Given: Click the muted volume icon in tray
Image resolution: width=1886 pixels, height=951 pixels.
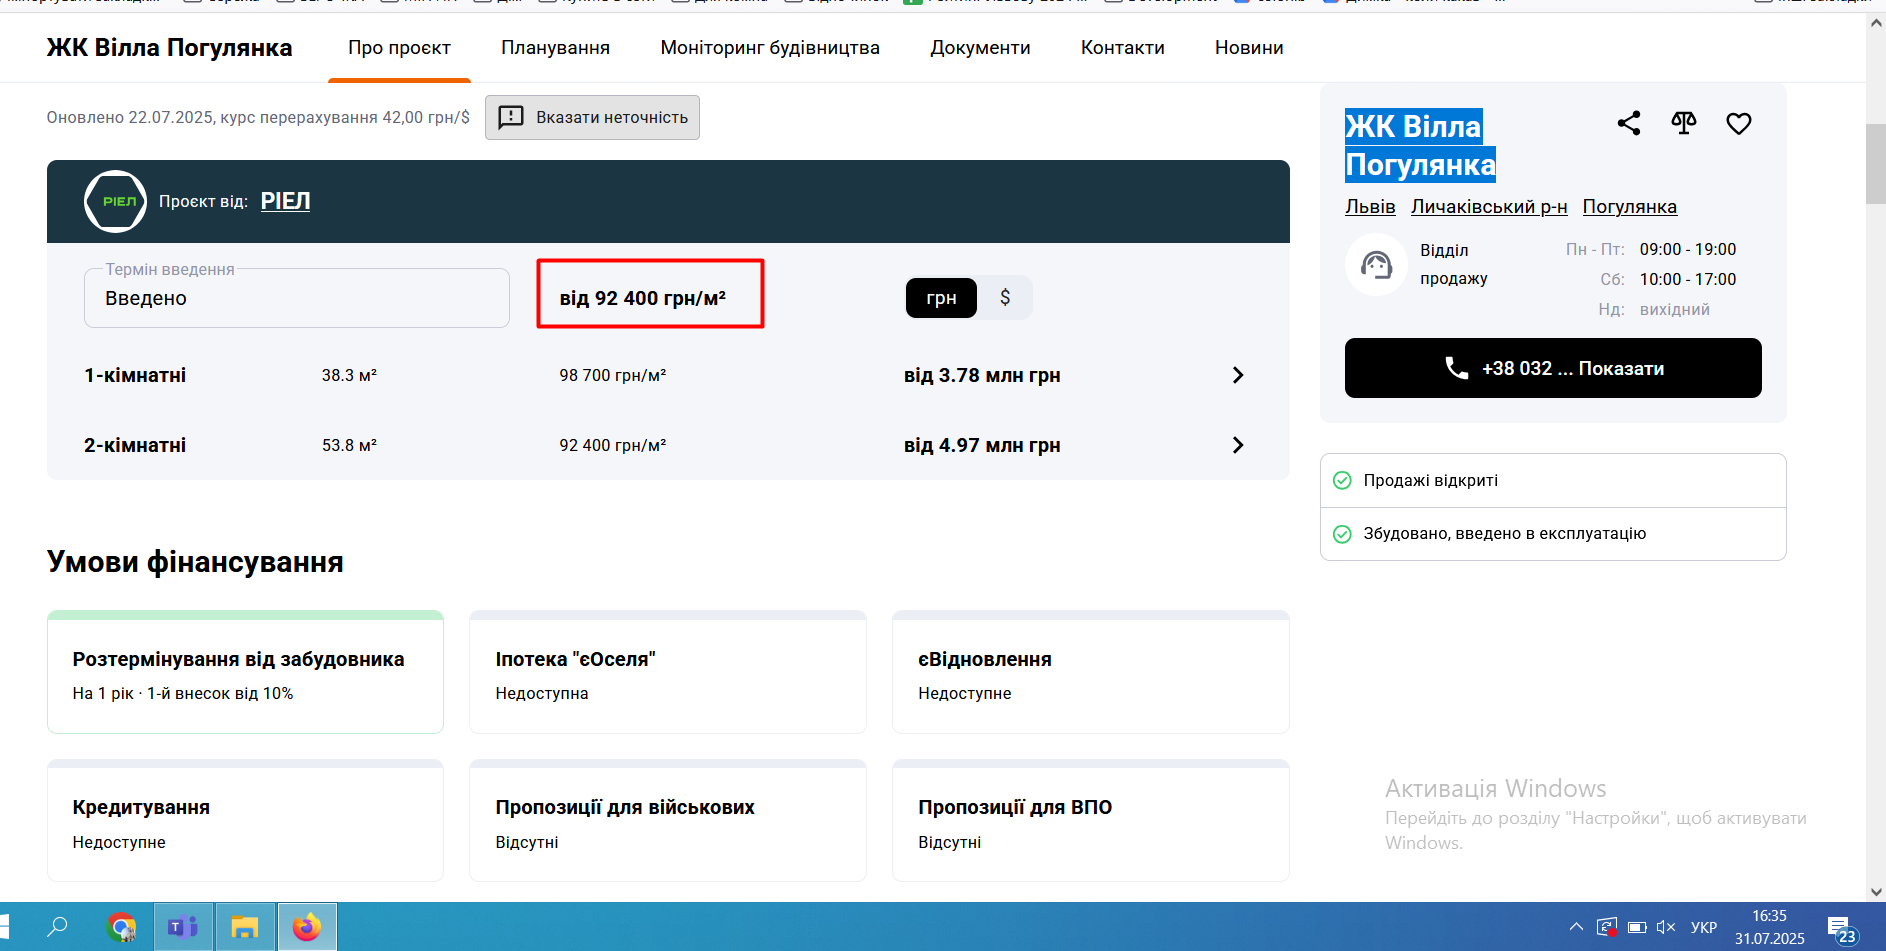Looking at the screenshot, I should pyautogui.click(x=1665, y=927).
